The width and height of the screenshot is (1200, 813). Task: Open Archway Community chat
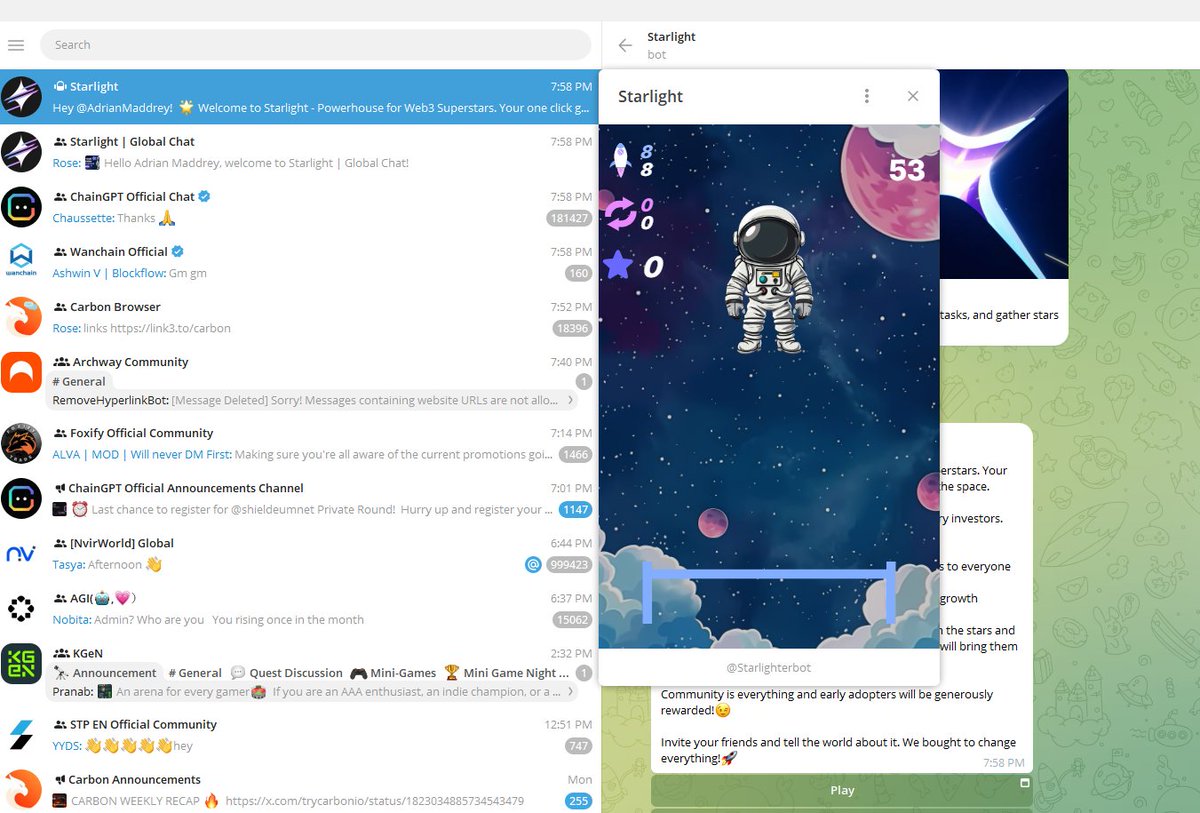[x=300, y=381]
